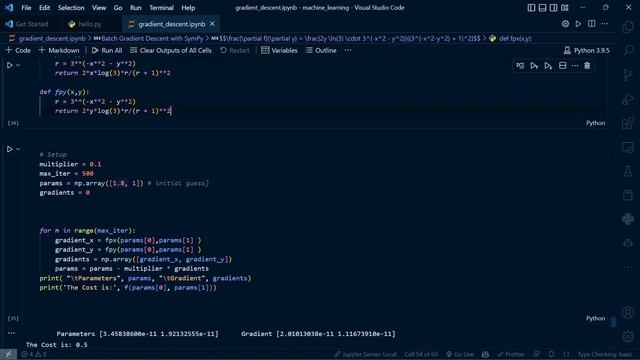Screen dimensions: 640x360
Task: Open editor title gear settings icon
Action: coord(565,24)
